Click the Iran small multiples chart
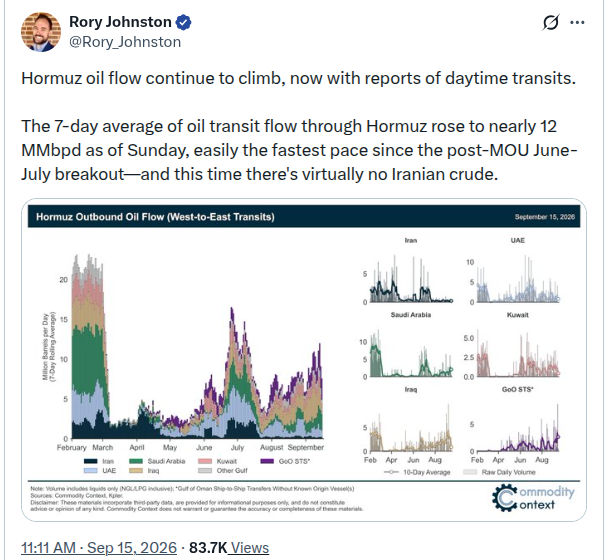The height and width of the screenshot is (560, 611). click(x=411, y=272)
